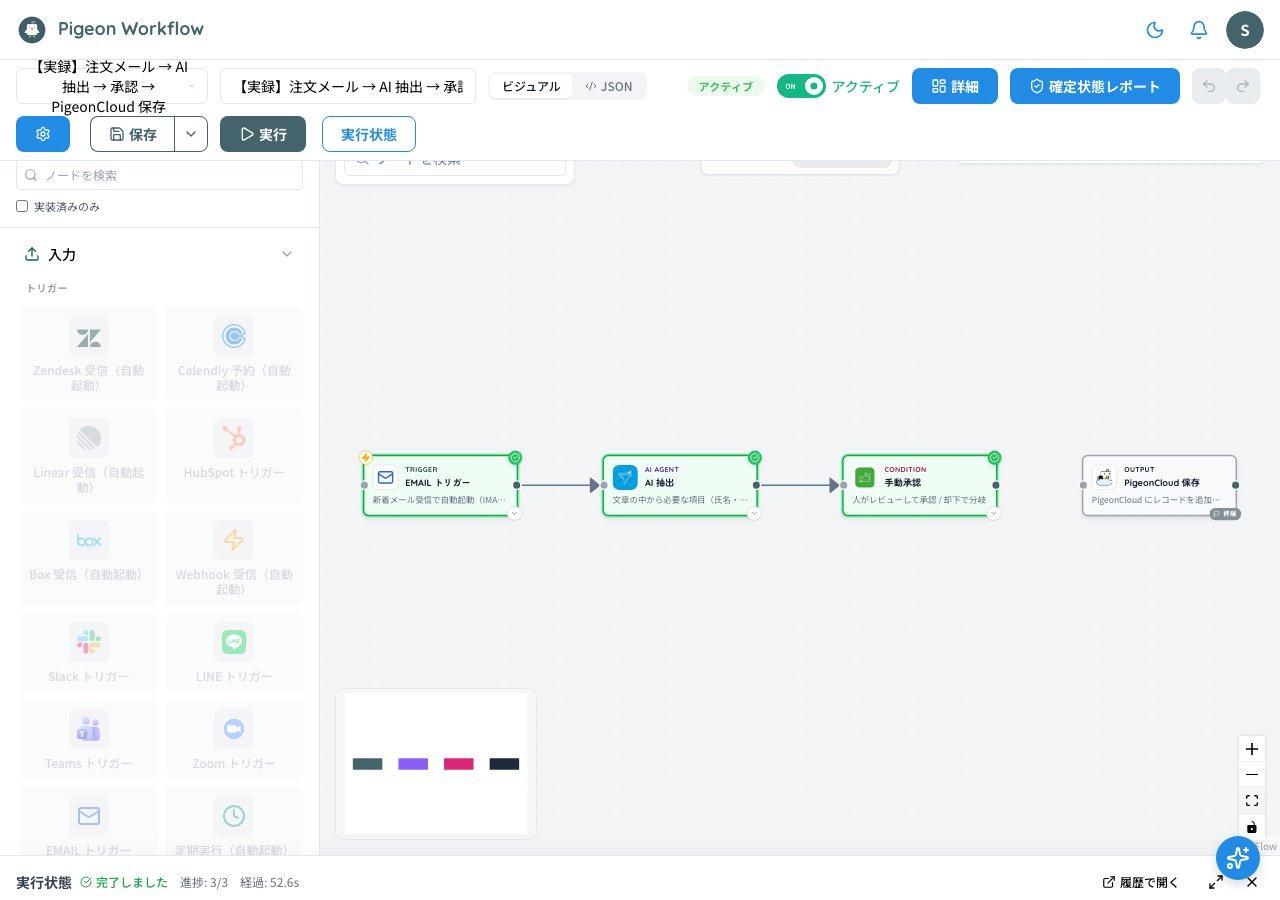Click the undo arrow button
The height and width of the screenshot is (900, 1280).
tap(1209, 86)
